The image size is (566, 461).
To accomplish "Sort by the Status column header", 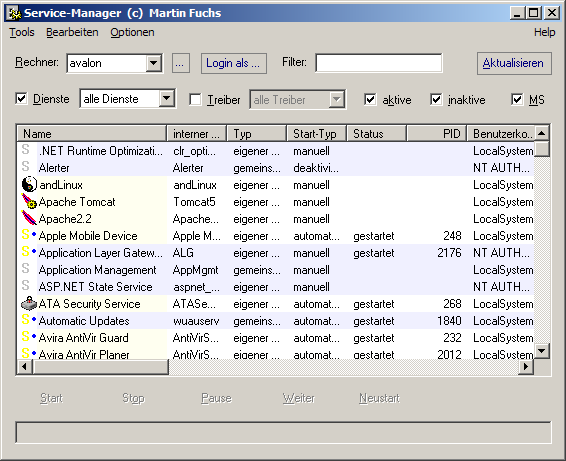I will click(376, 134).
